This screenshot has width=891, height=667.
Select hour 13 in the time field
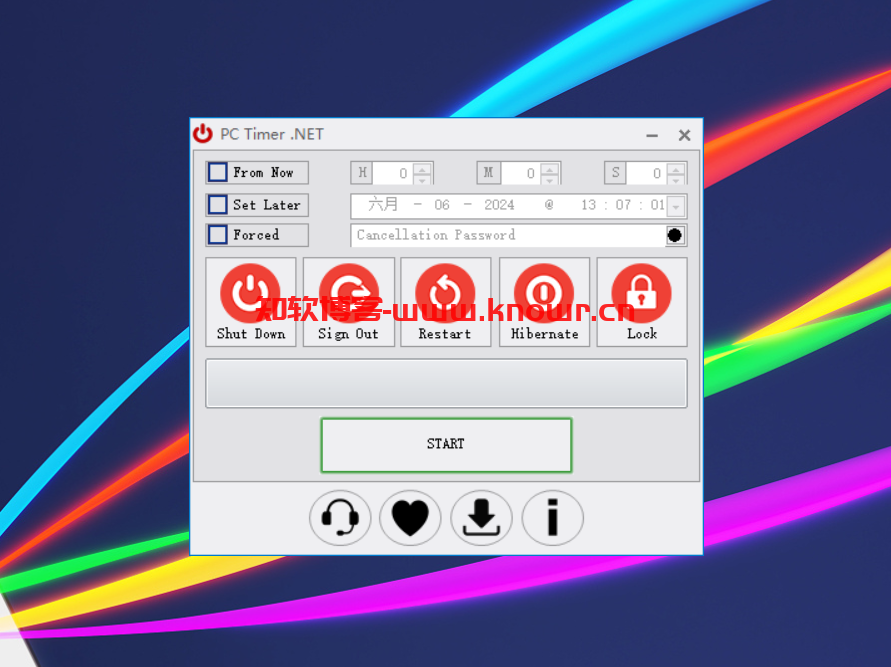588,205
